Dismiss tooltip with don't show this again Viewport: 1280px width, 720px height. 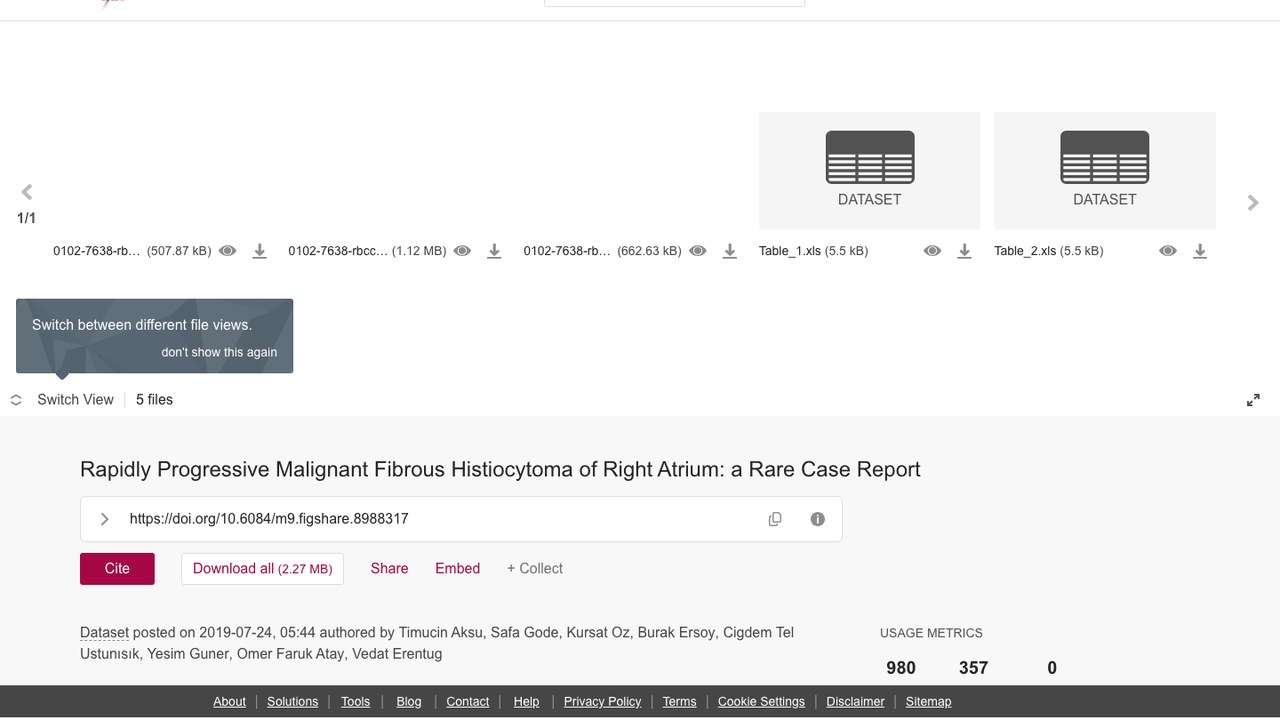coord(219,352)
